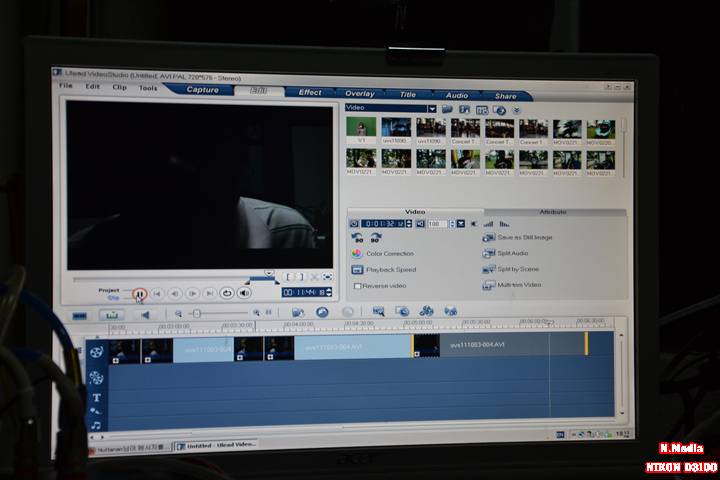
Task: Select the Title Track T icon
Action: pos(96,398)
